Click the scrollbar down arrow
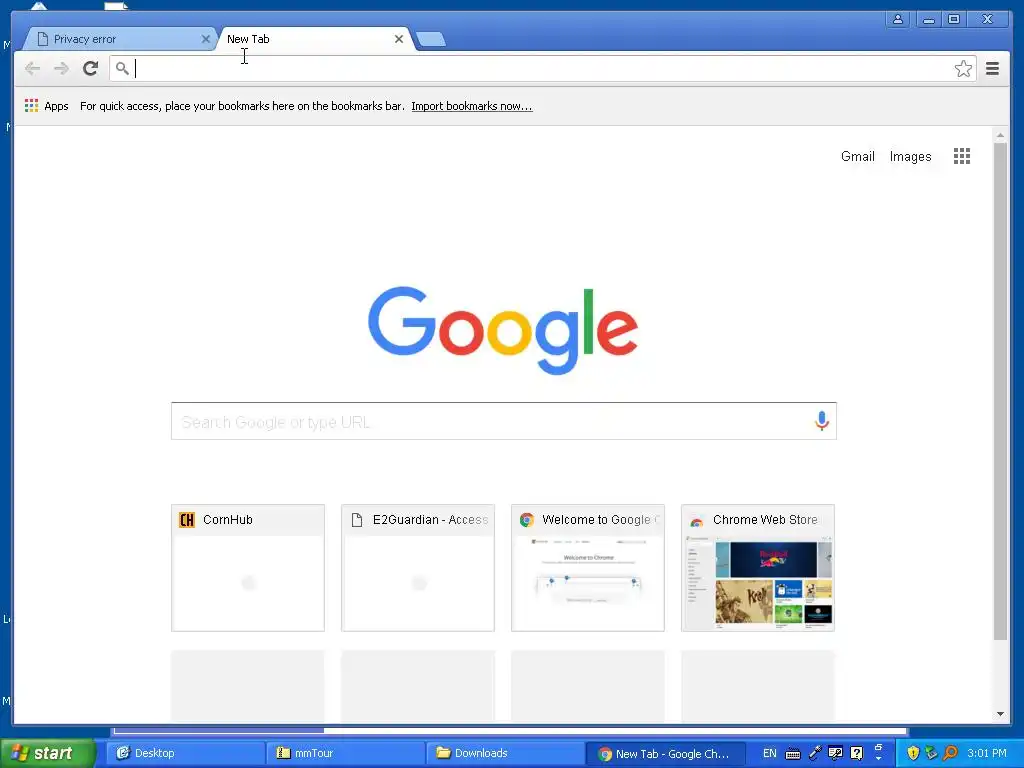1024x768 pixels. (1000, 714)
